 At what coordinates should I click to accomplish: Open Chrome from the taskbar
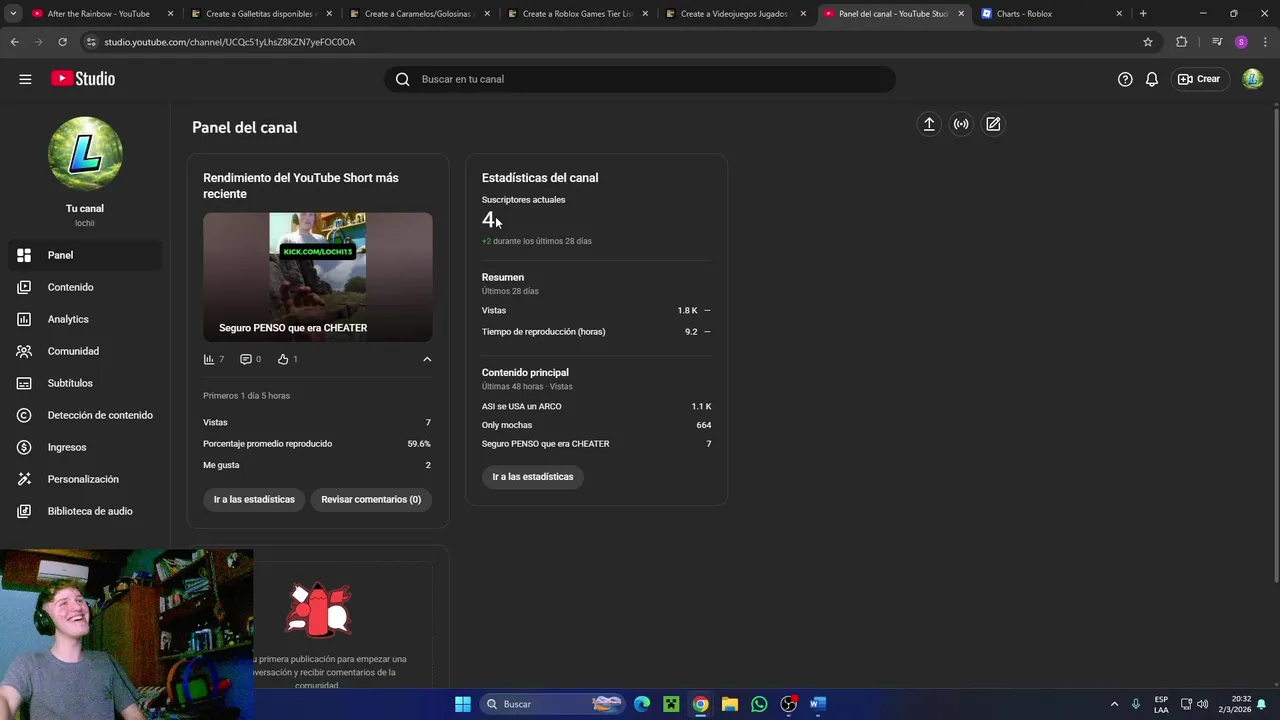pos(701,704)
